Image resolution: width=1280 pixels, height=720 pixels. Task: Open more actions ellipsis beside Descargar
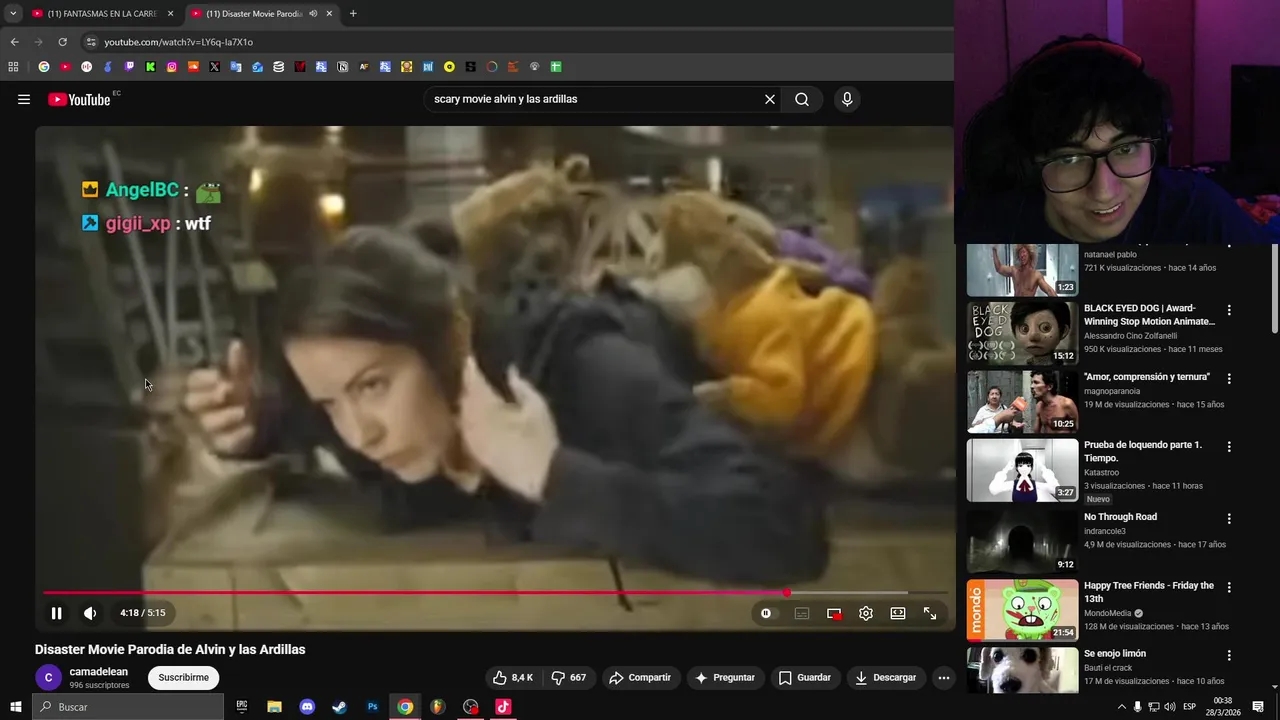pos(943,677)
